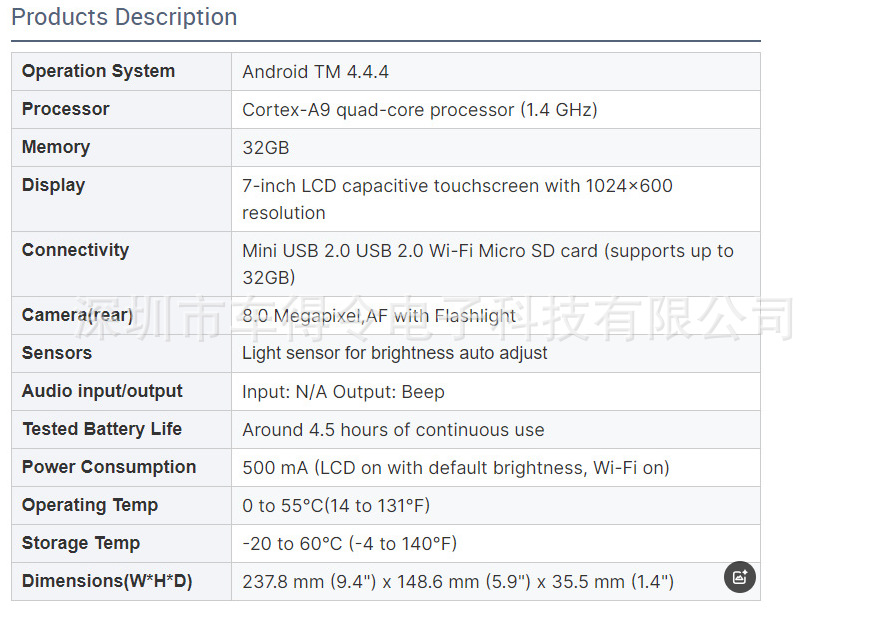Click the Memory row label
869x618 pixels.
coord(55,147)
